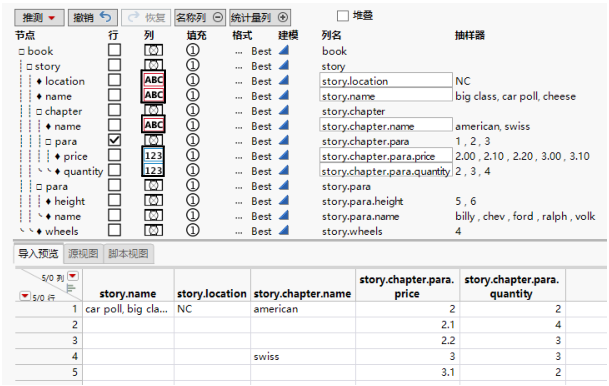
Task: Edit the story.location column name field
Action: [x=386, y=80]
